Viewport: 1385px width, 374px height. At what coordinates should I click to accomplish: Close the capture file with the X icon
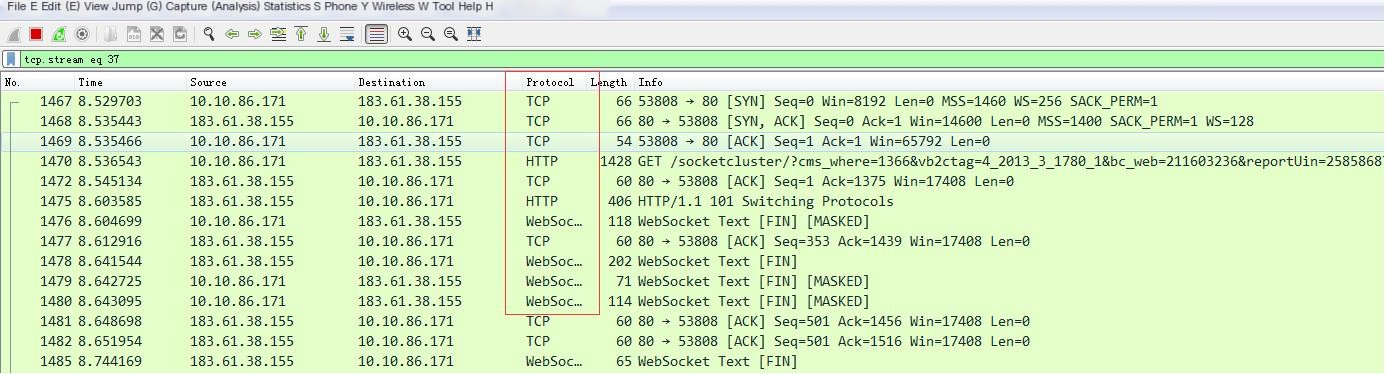157,34
